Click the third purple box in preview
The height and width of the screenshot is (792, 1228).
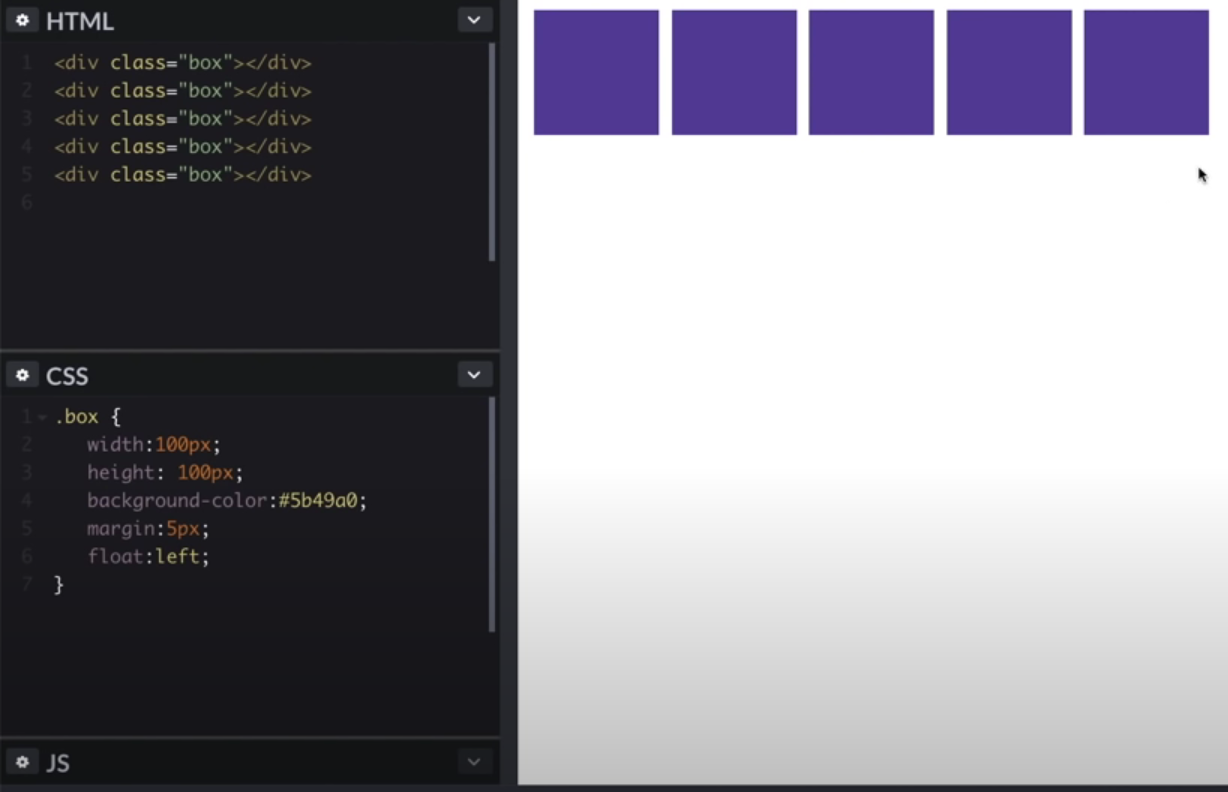(871, 72)
